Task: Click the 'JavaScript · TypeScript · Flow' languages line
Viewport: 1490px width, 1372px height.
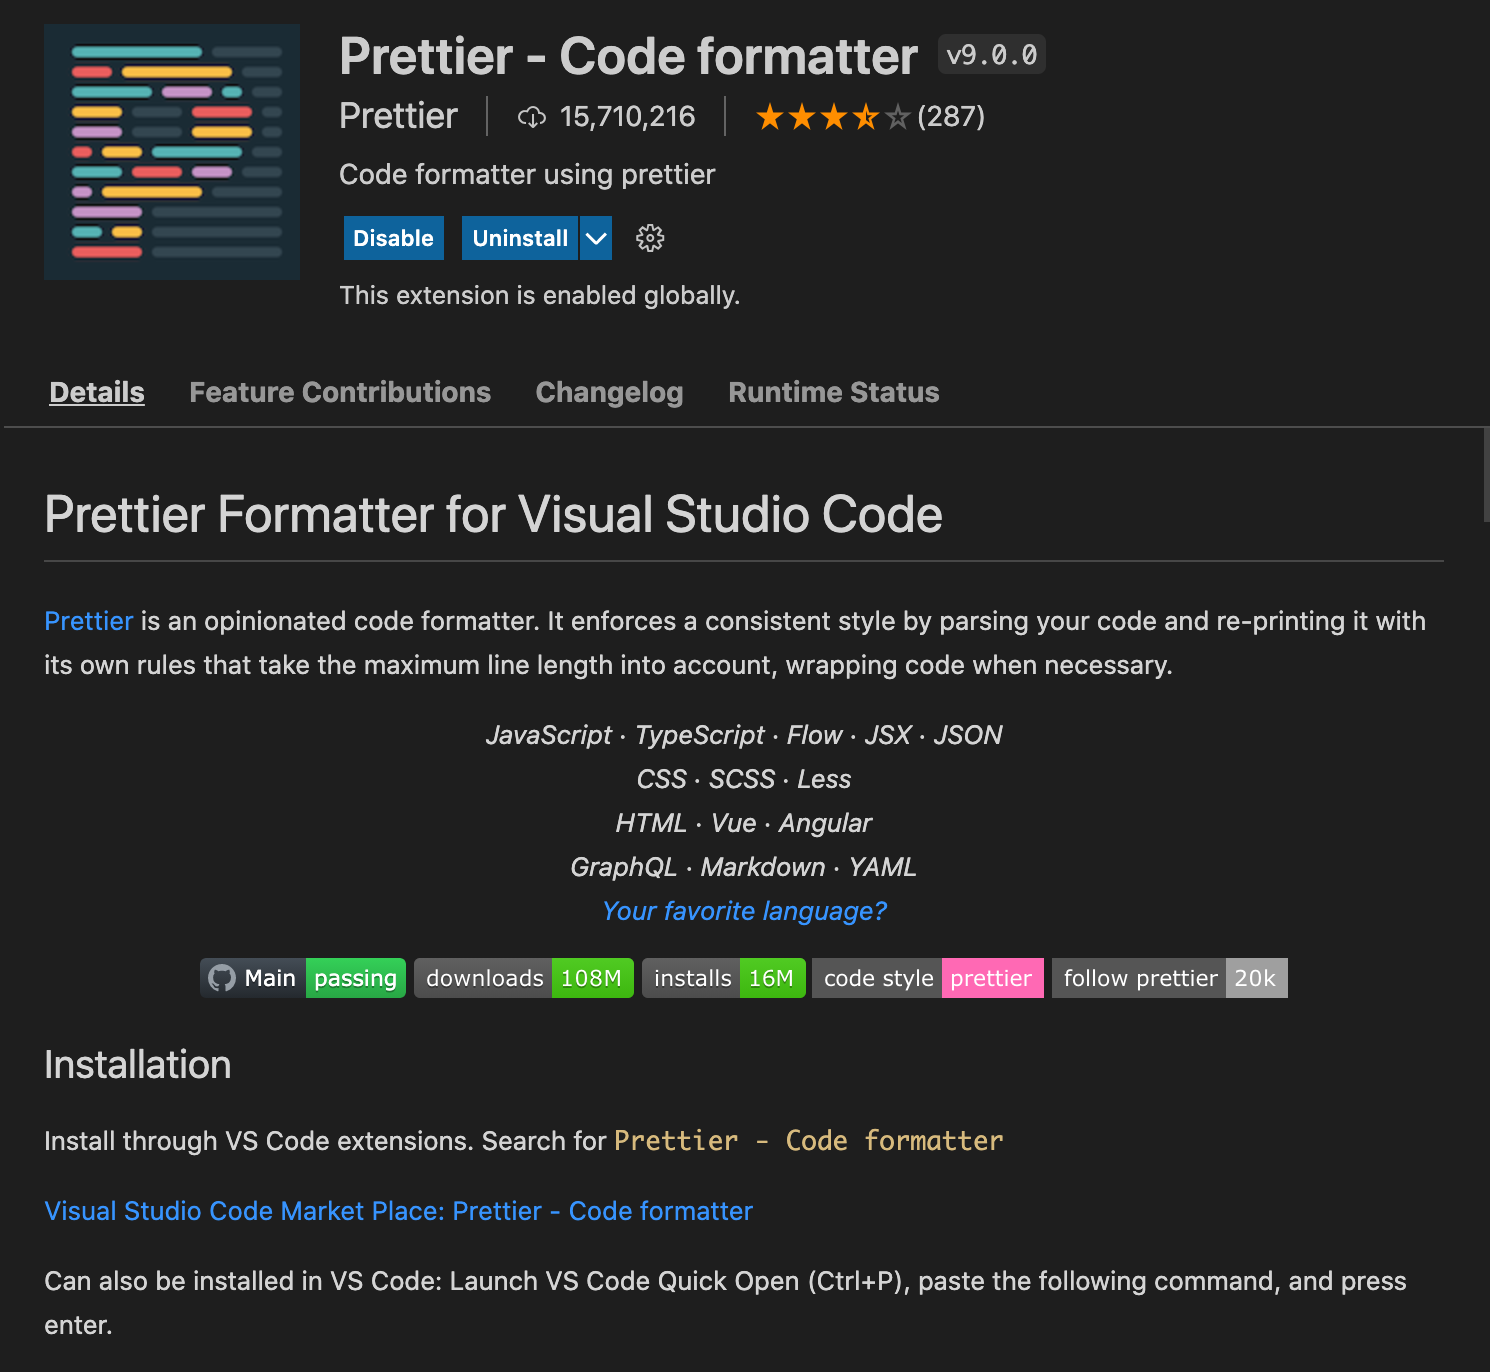Action: point(744,735)
